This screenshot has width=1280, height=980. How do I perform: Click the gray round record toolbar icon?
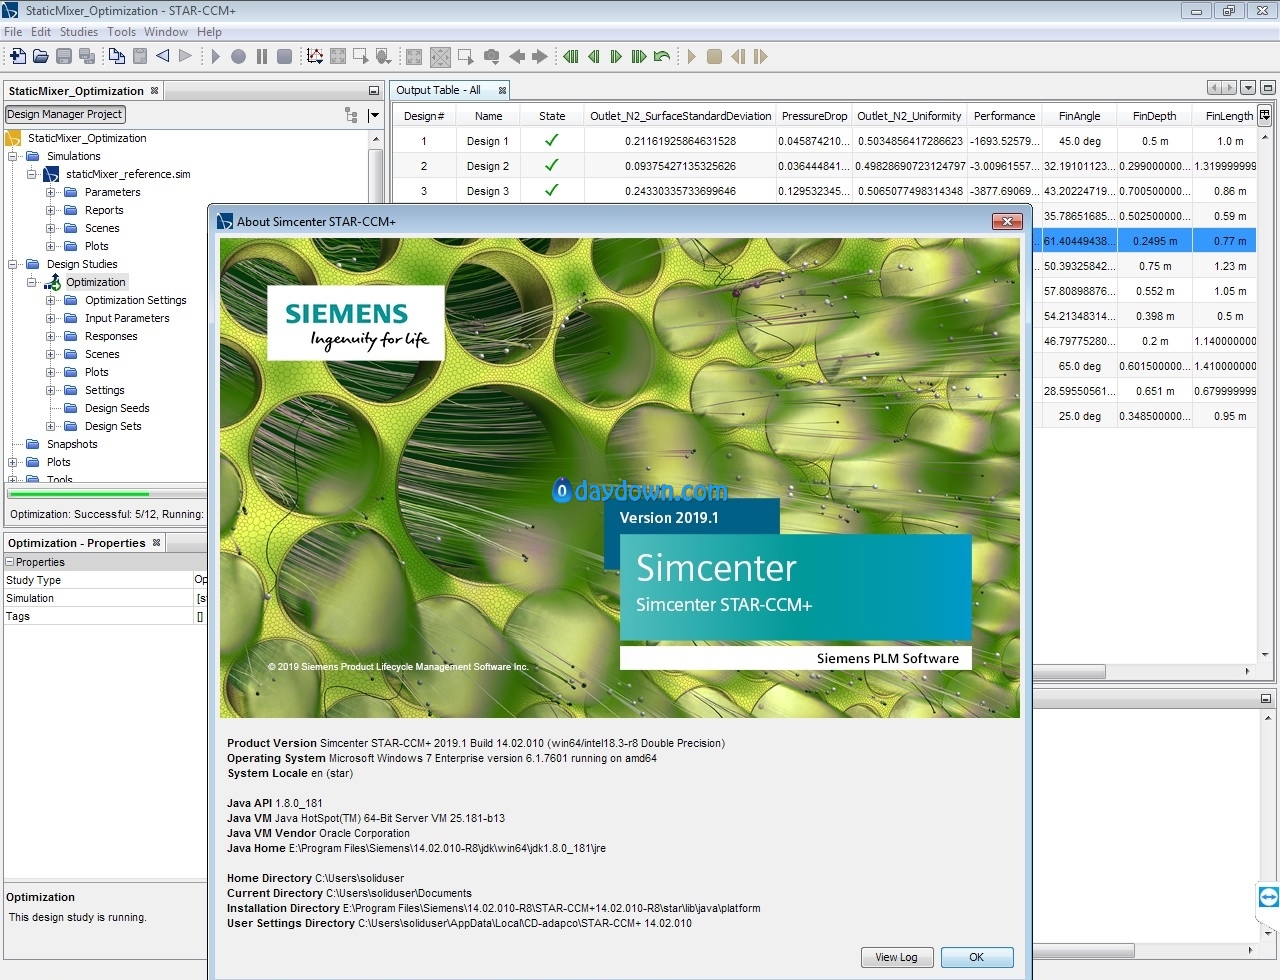click(238, 56)
